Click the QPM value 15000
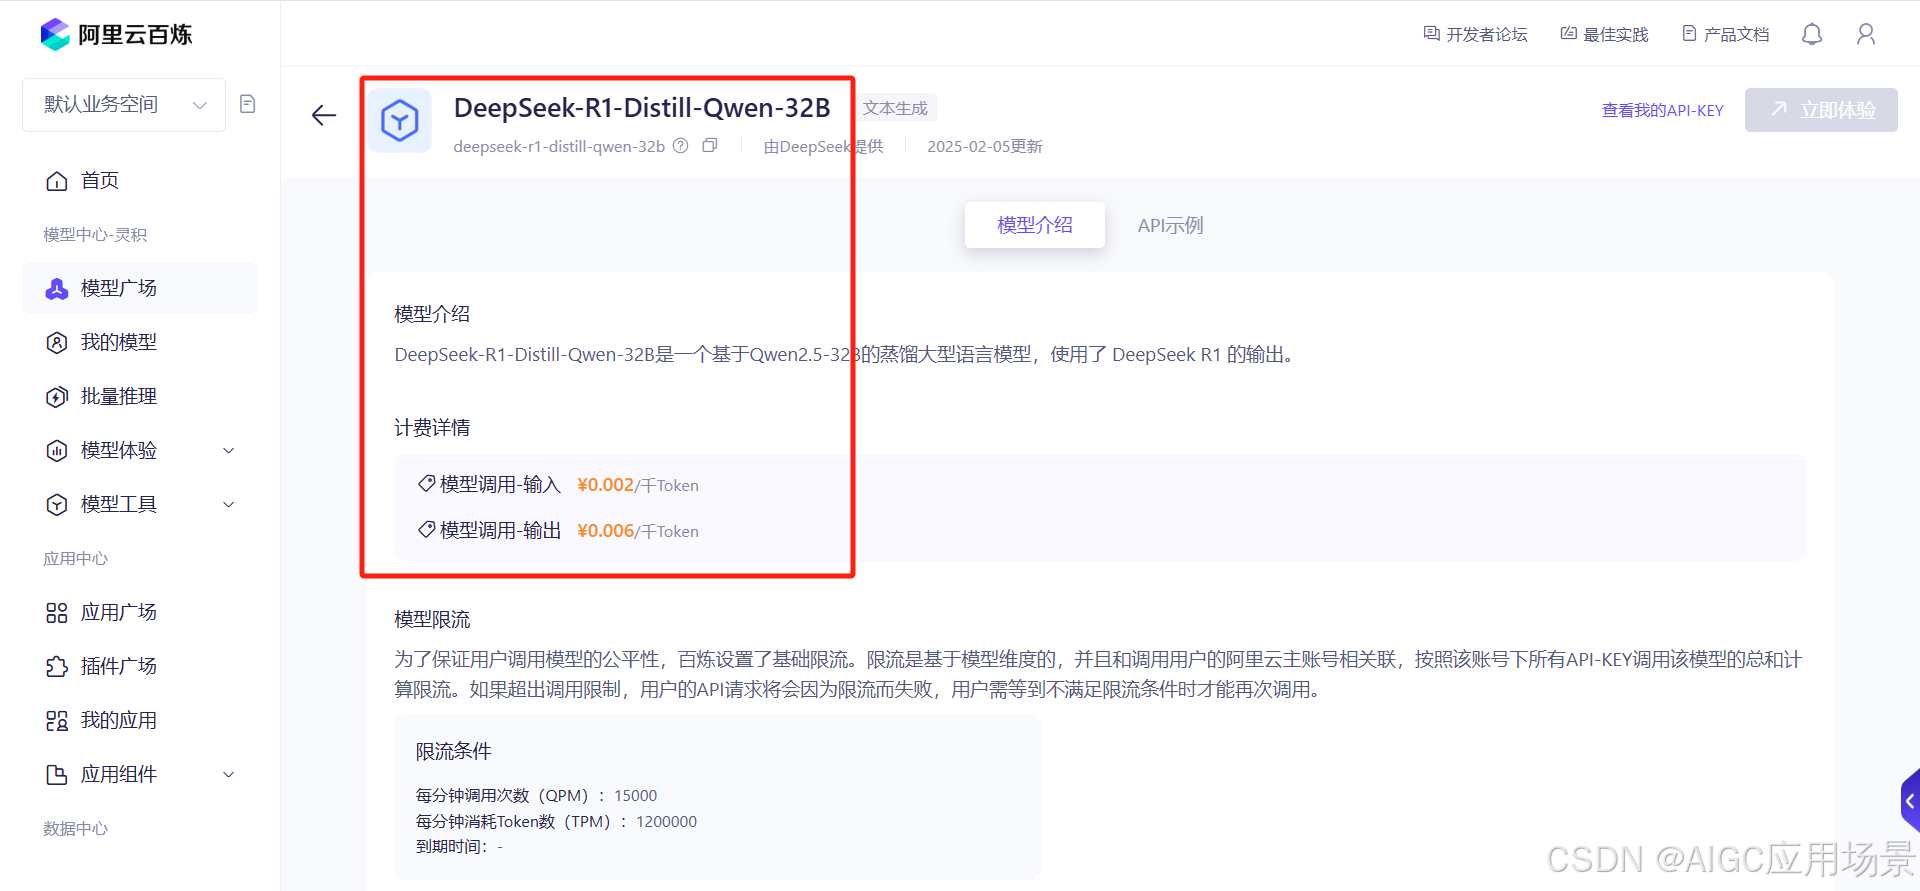This screenshot has width=1920, height=891. [636, 796]
